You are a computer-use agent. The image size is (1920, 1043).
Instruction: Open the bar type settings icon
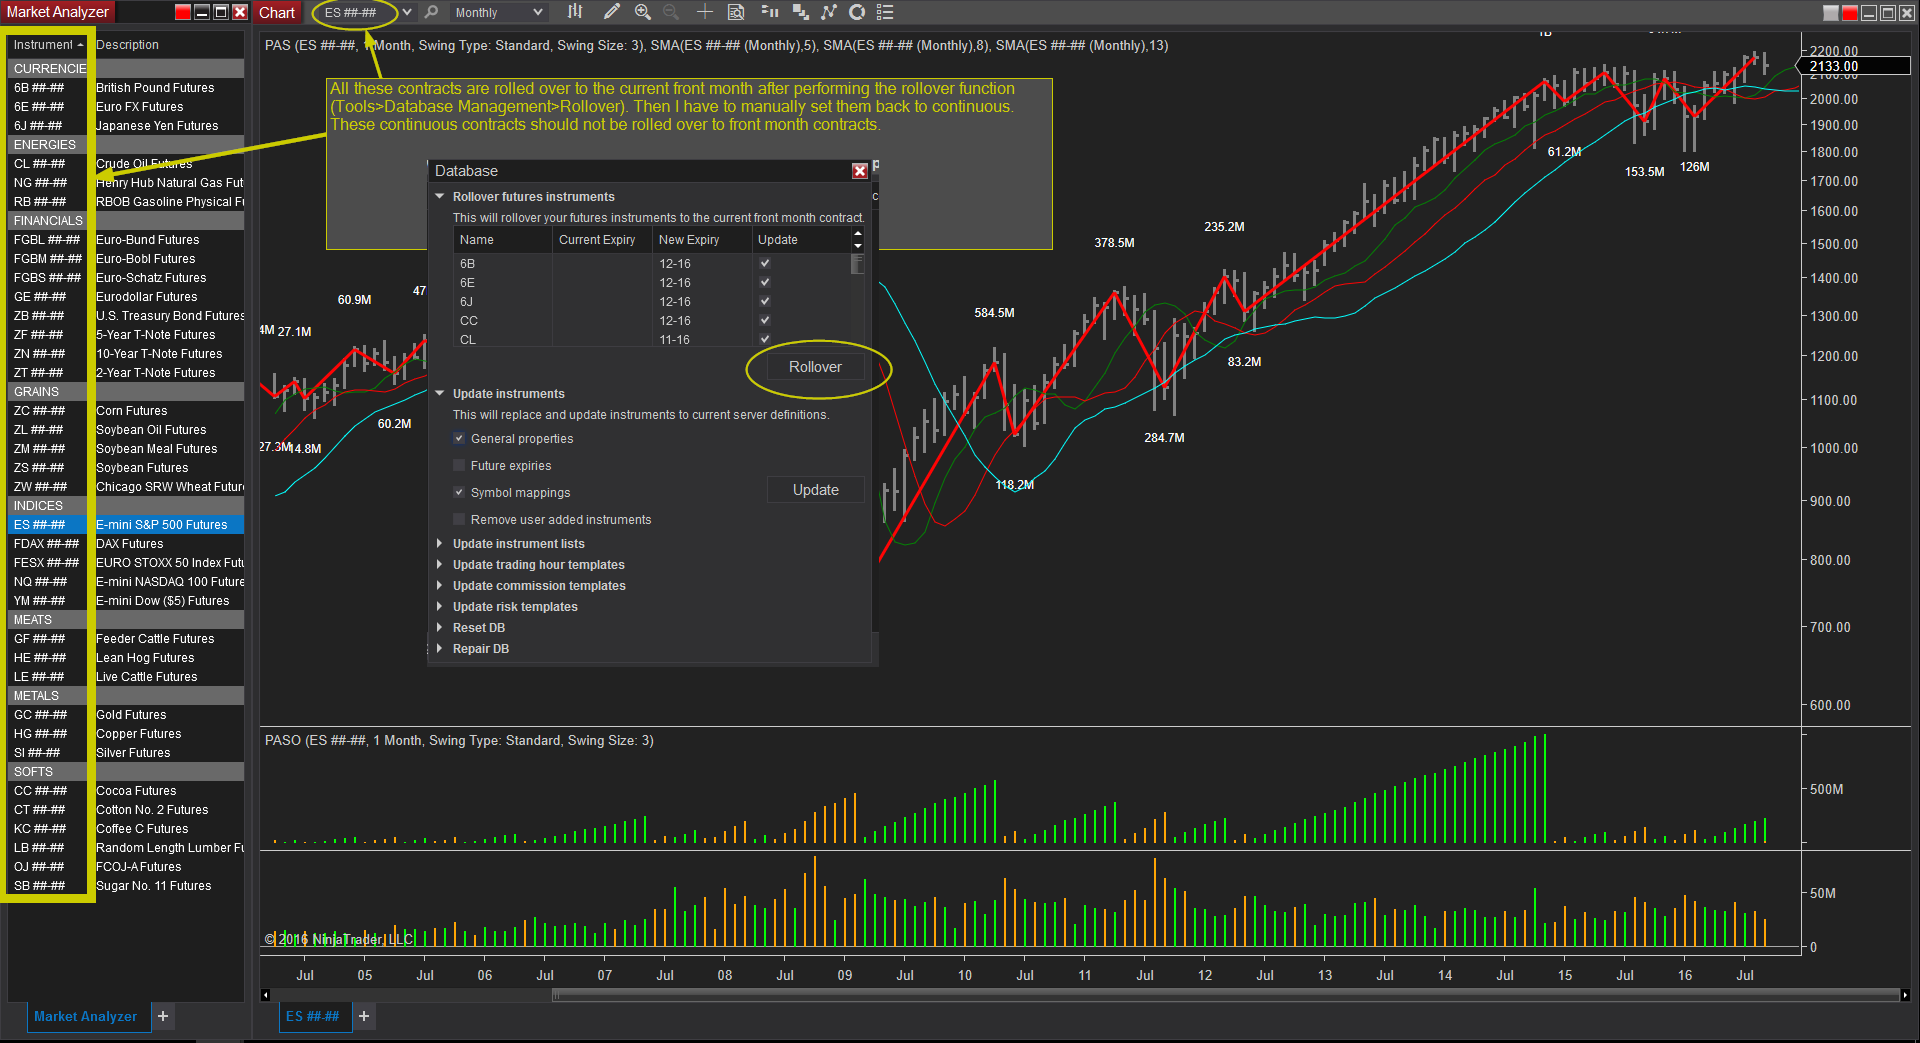[574, 12]
